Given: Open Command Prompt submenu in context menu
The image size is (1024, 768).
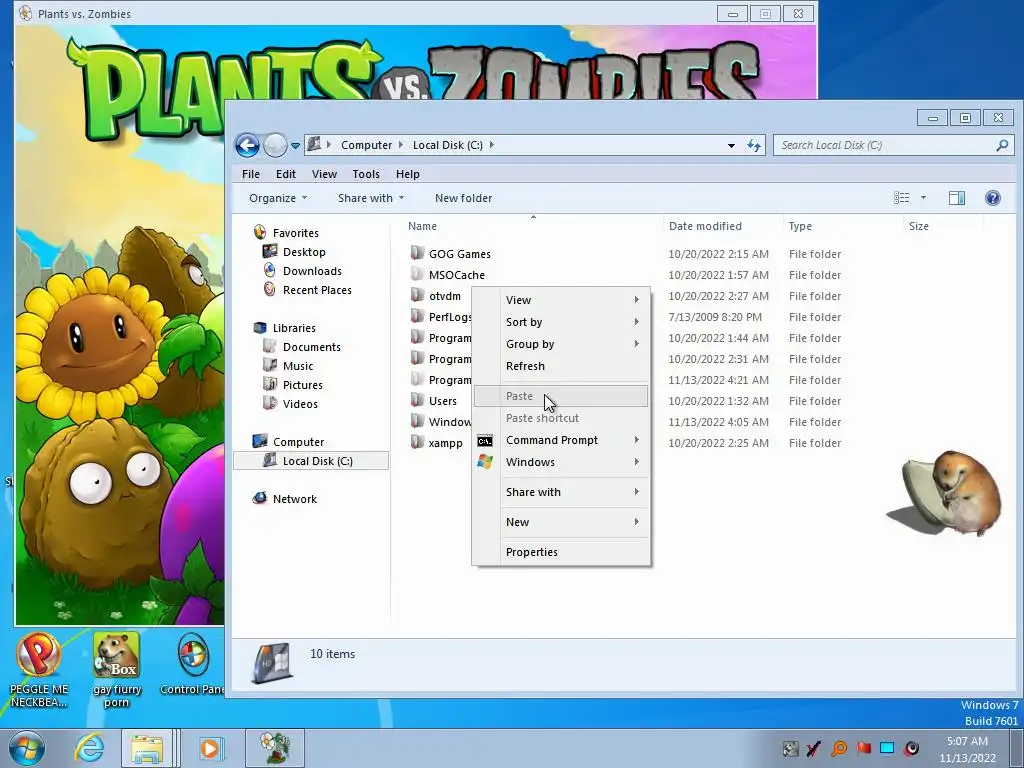Looking at the screenshot, I should pos(561,440).
